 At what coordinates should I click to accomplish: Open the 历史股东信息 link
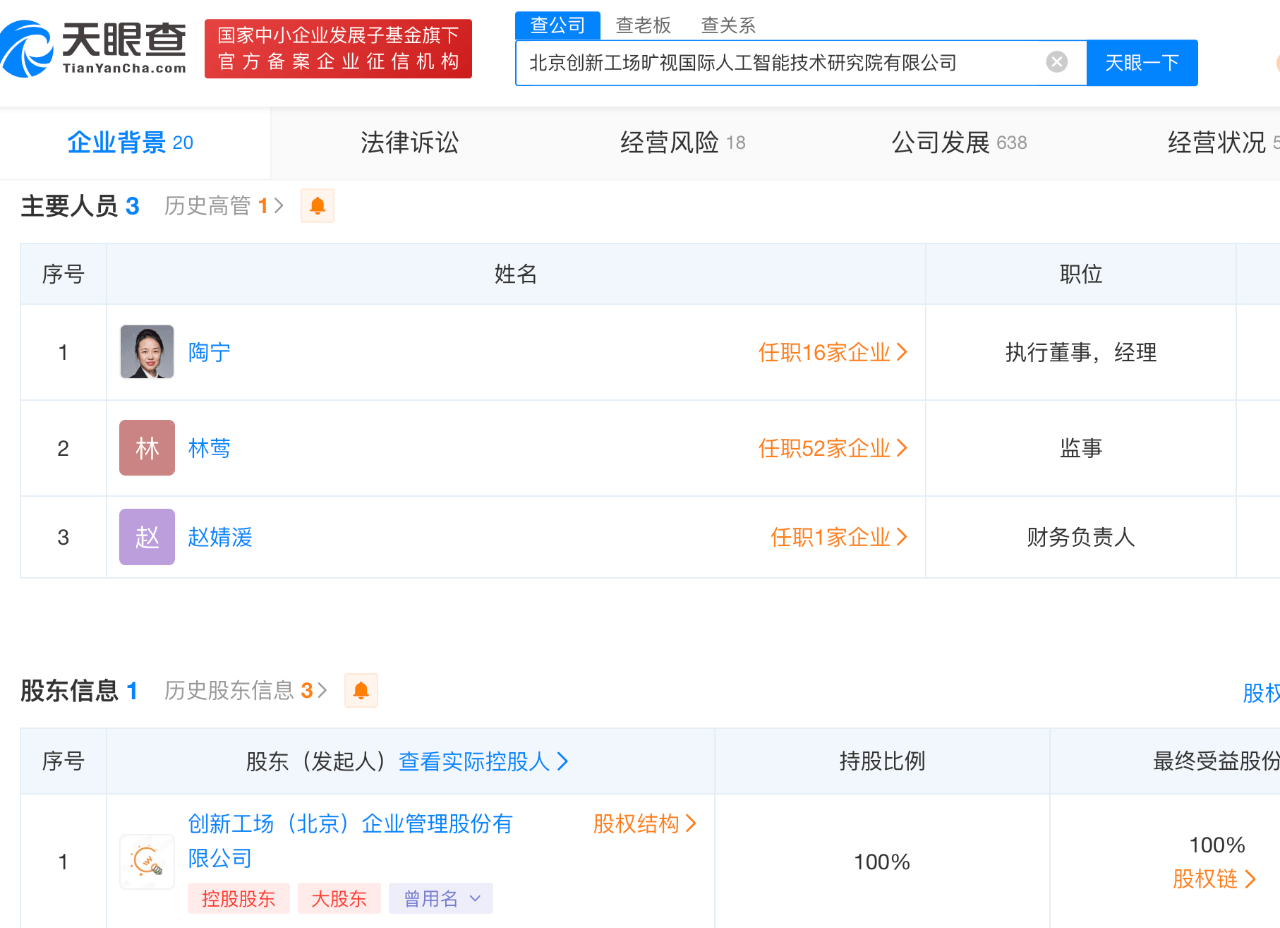[246, 690]
